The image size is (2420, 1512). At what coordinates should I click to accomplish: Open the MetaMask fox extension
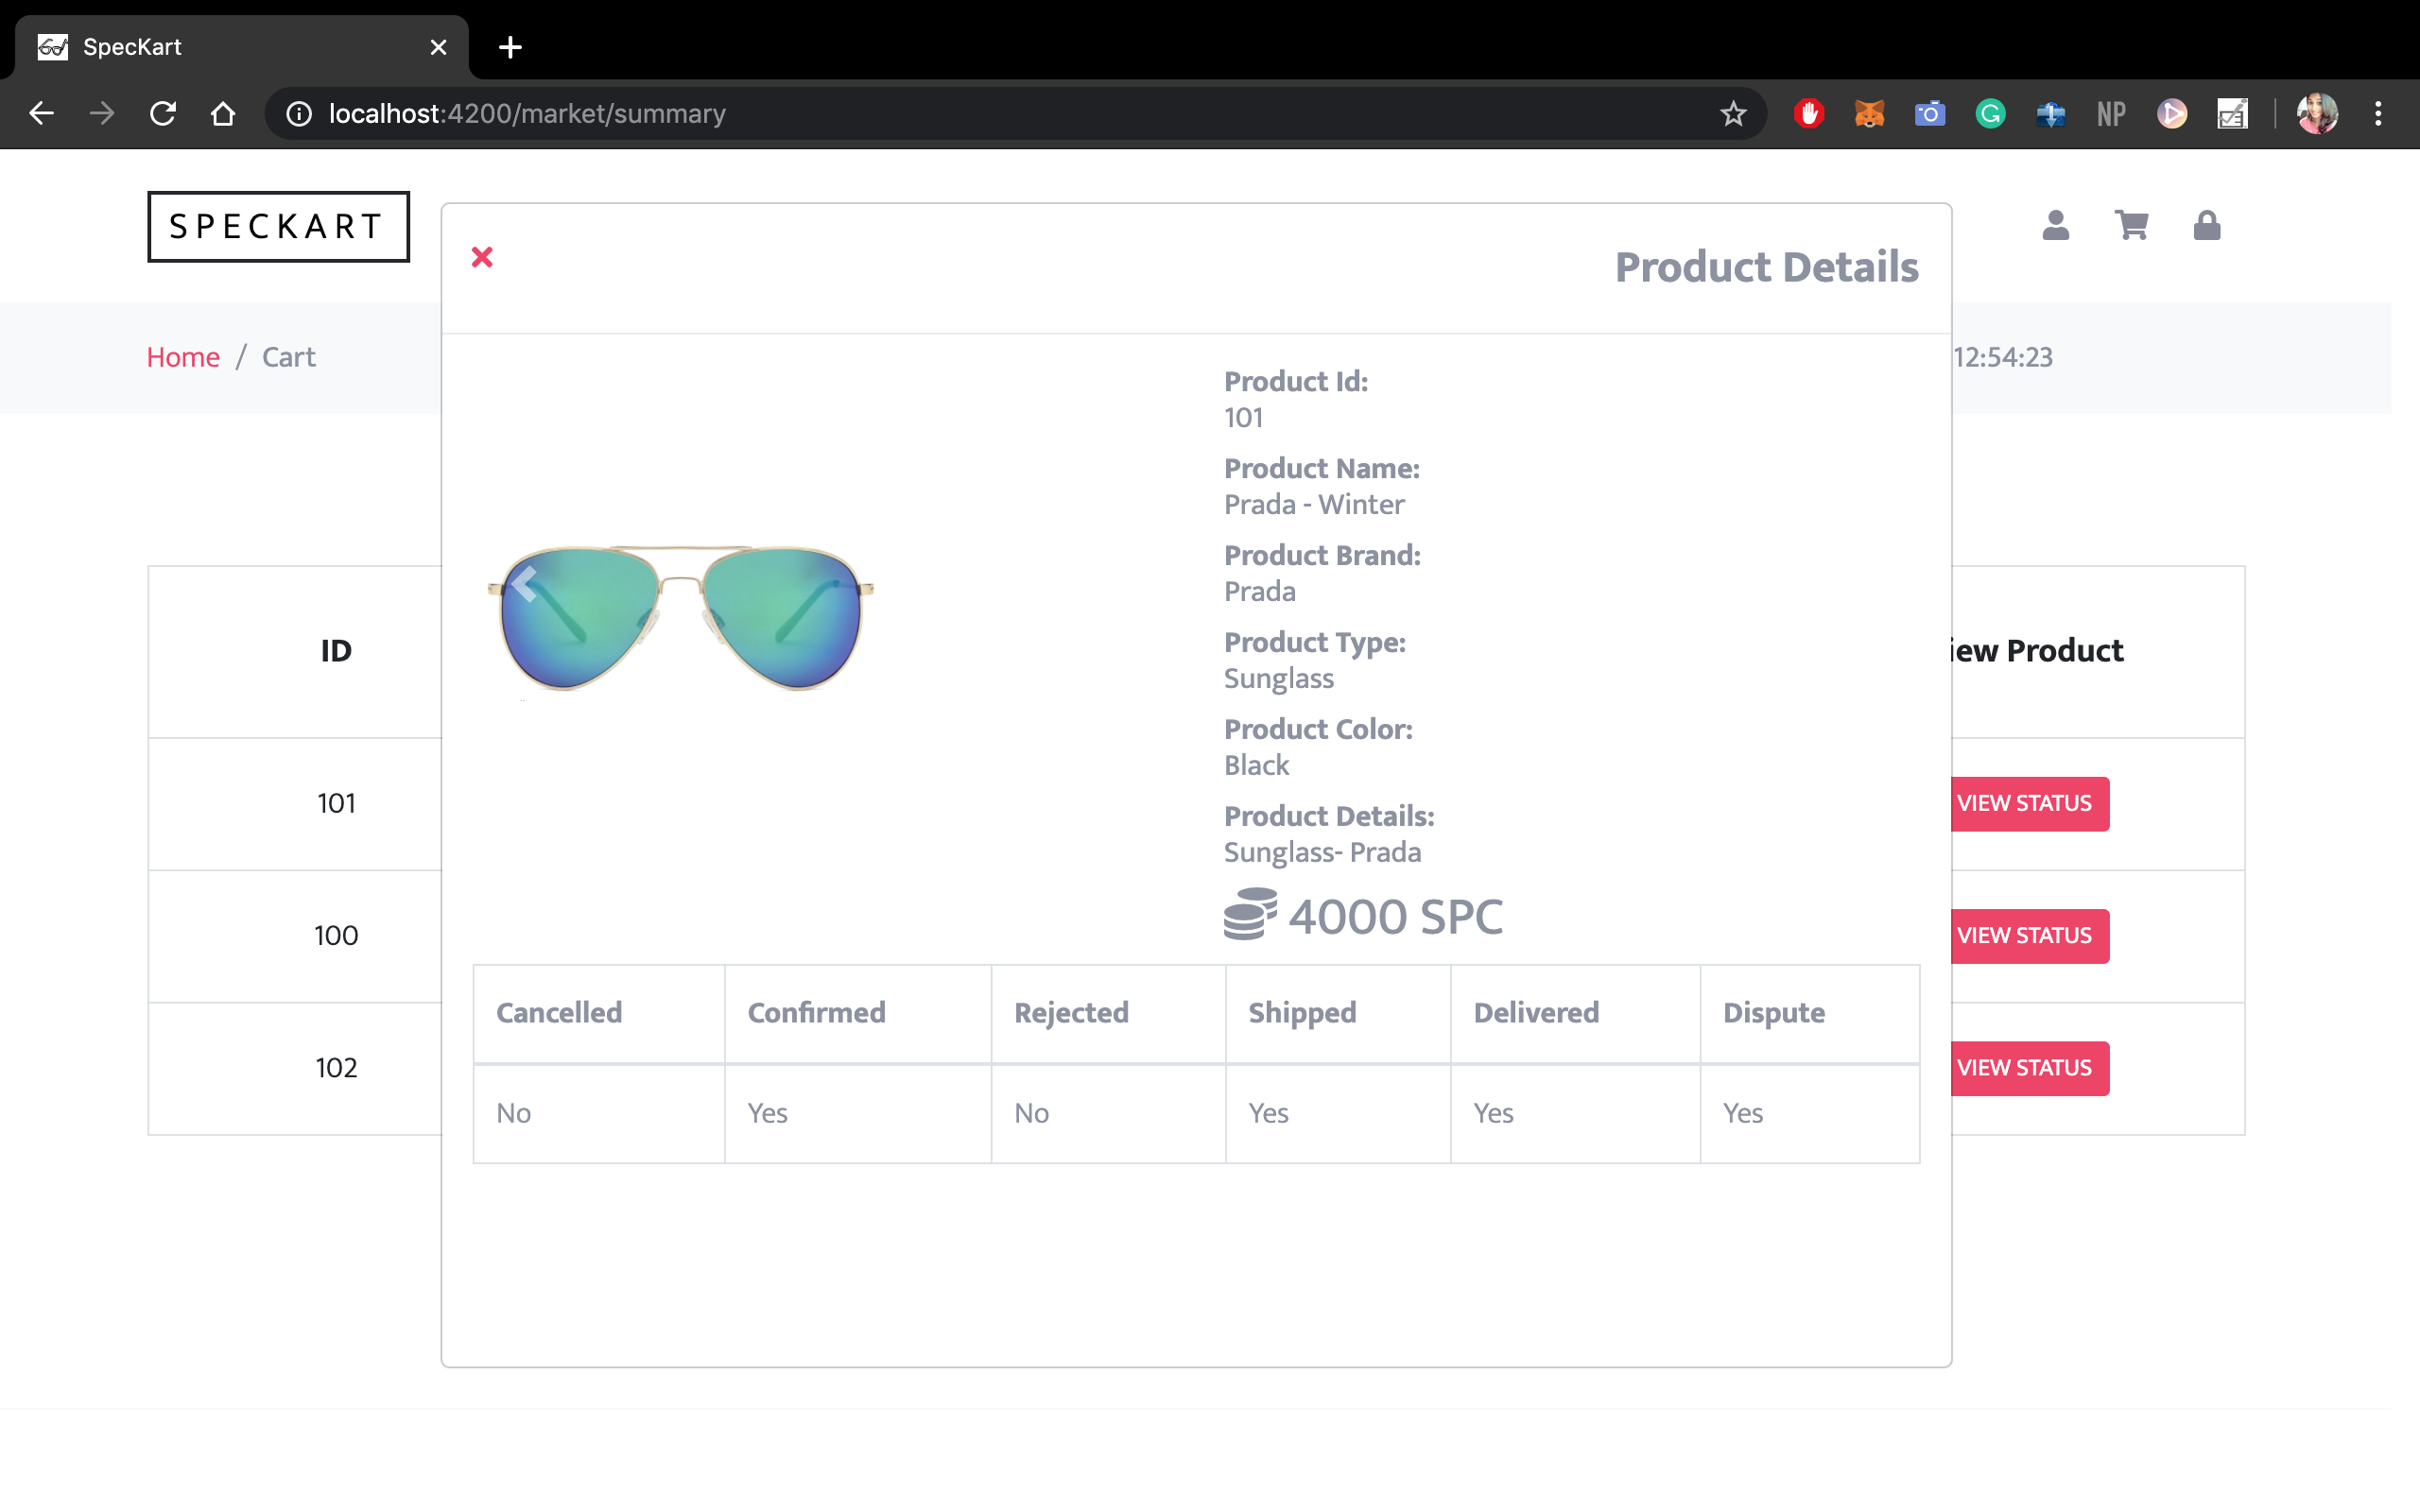pyautogui.click(x=1869, y=114)
